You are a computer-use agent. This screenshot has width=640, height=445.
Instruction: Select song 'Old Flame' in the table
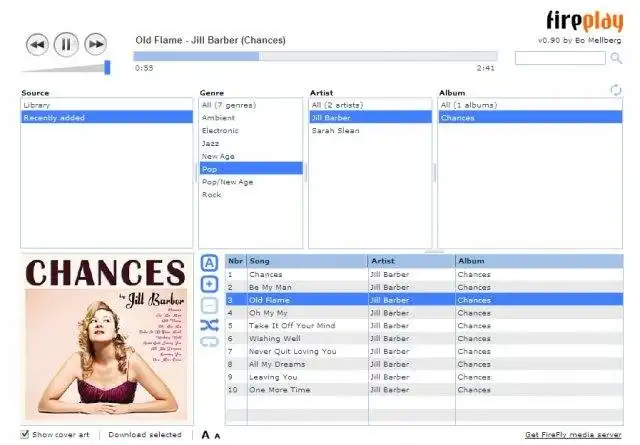tap(424, 300)
